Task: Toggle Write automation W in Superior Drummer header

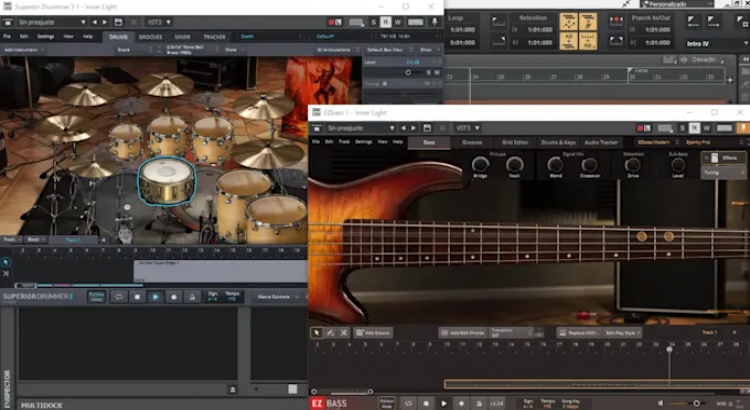Action: coord(397,22)
